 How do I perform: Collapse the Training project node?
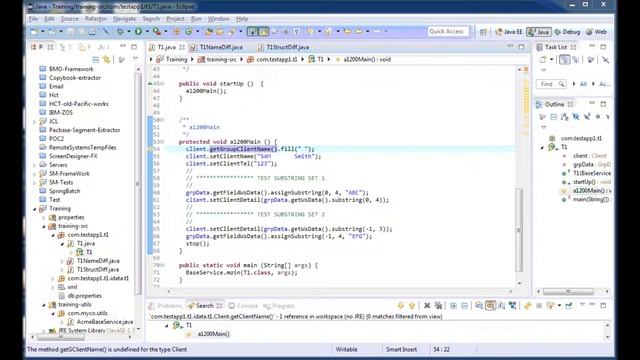click(34, 209)
